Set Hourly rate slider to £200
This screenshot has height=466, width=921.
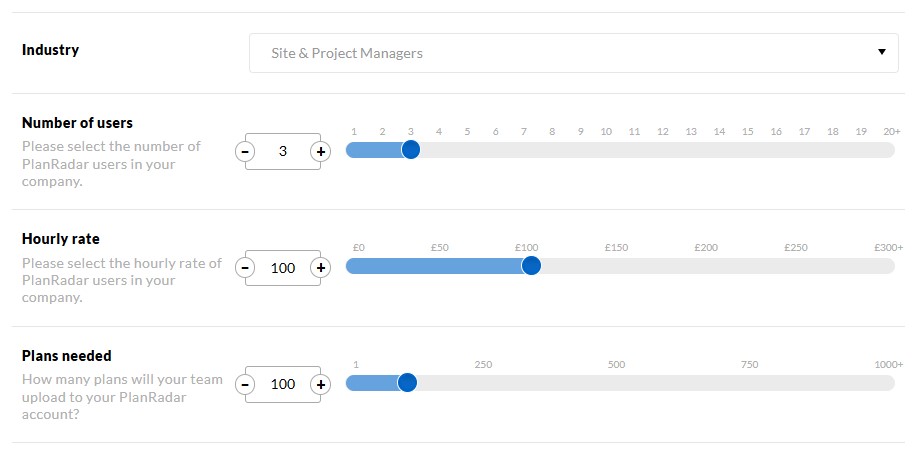click(x=706, y=266)
